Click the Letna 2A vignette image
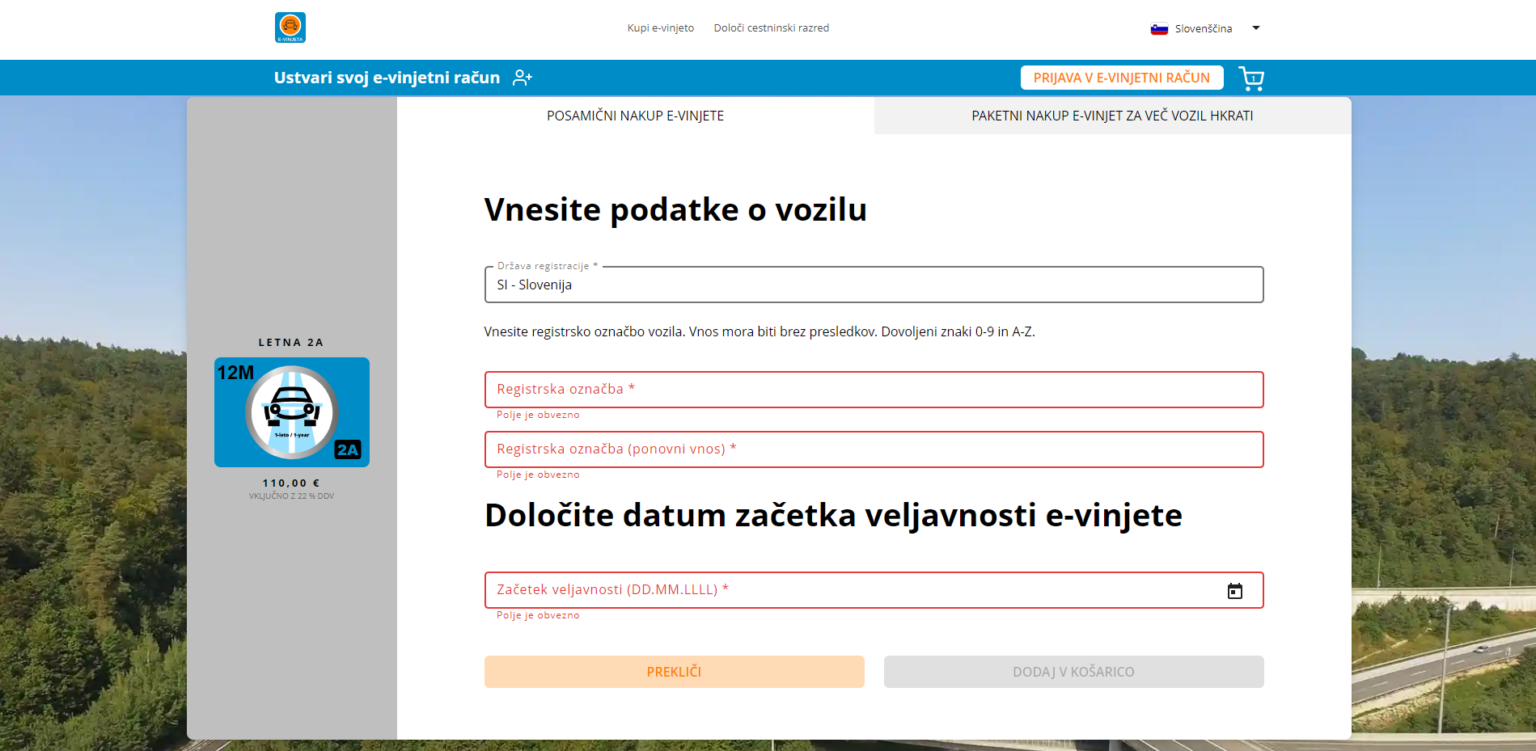 coord(292,412)
